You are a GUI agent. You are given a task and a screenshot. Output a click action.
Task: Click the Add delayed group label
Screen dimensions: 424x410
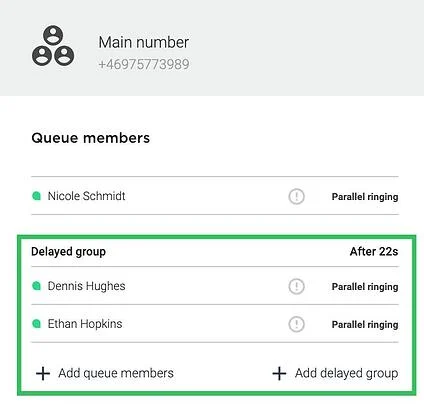[x=346, y=373]
